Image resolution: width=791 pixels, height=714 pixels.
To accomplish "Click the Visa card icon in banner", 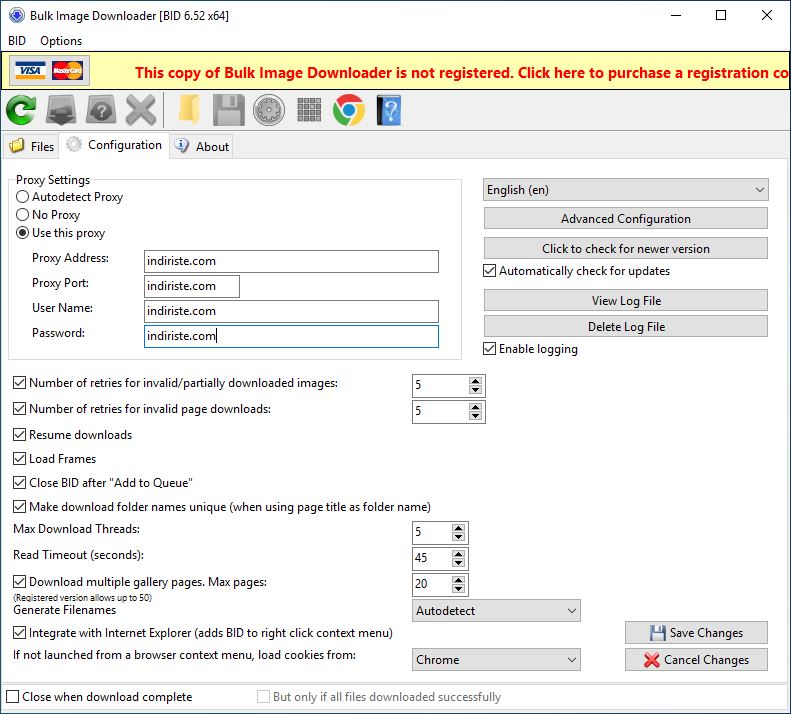I will pos(30,71).
